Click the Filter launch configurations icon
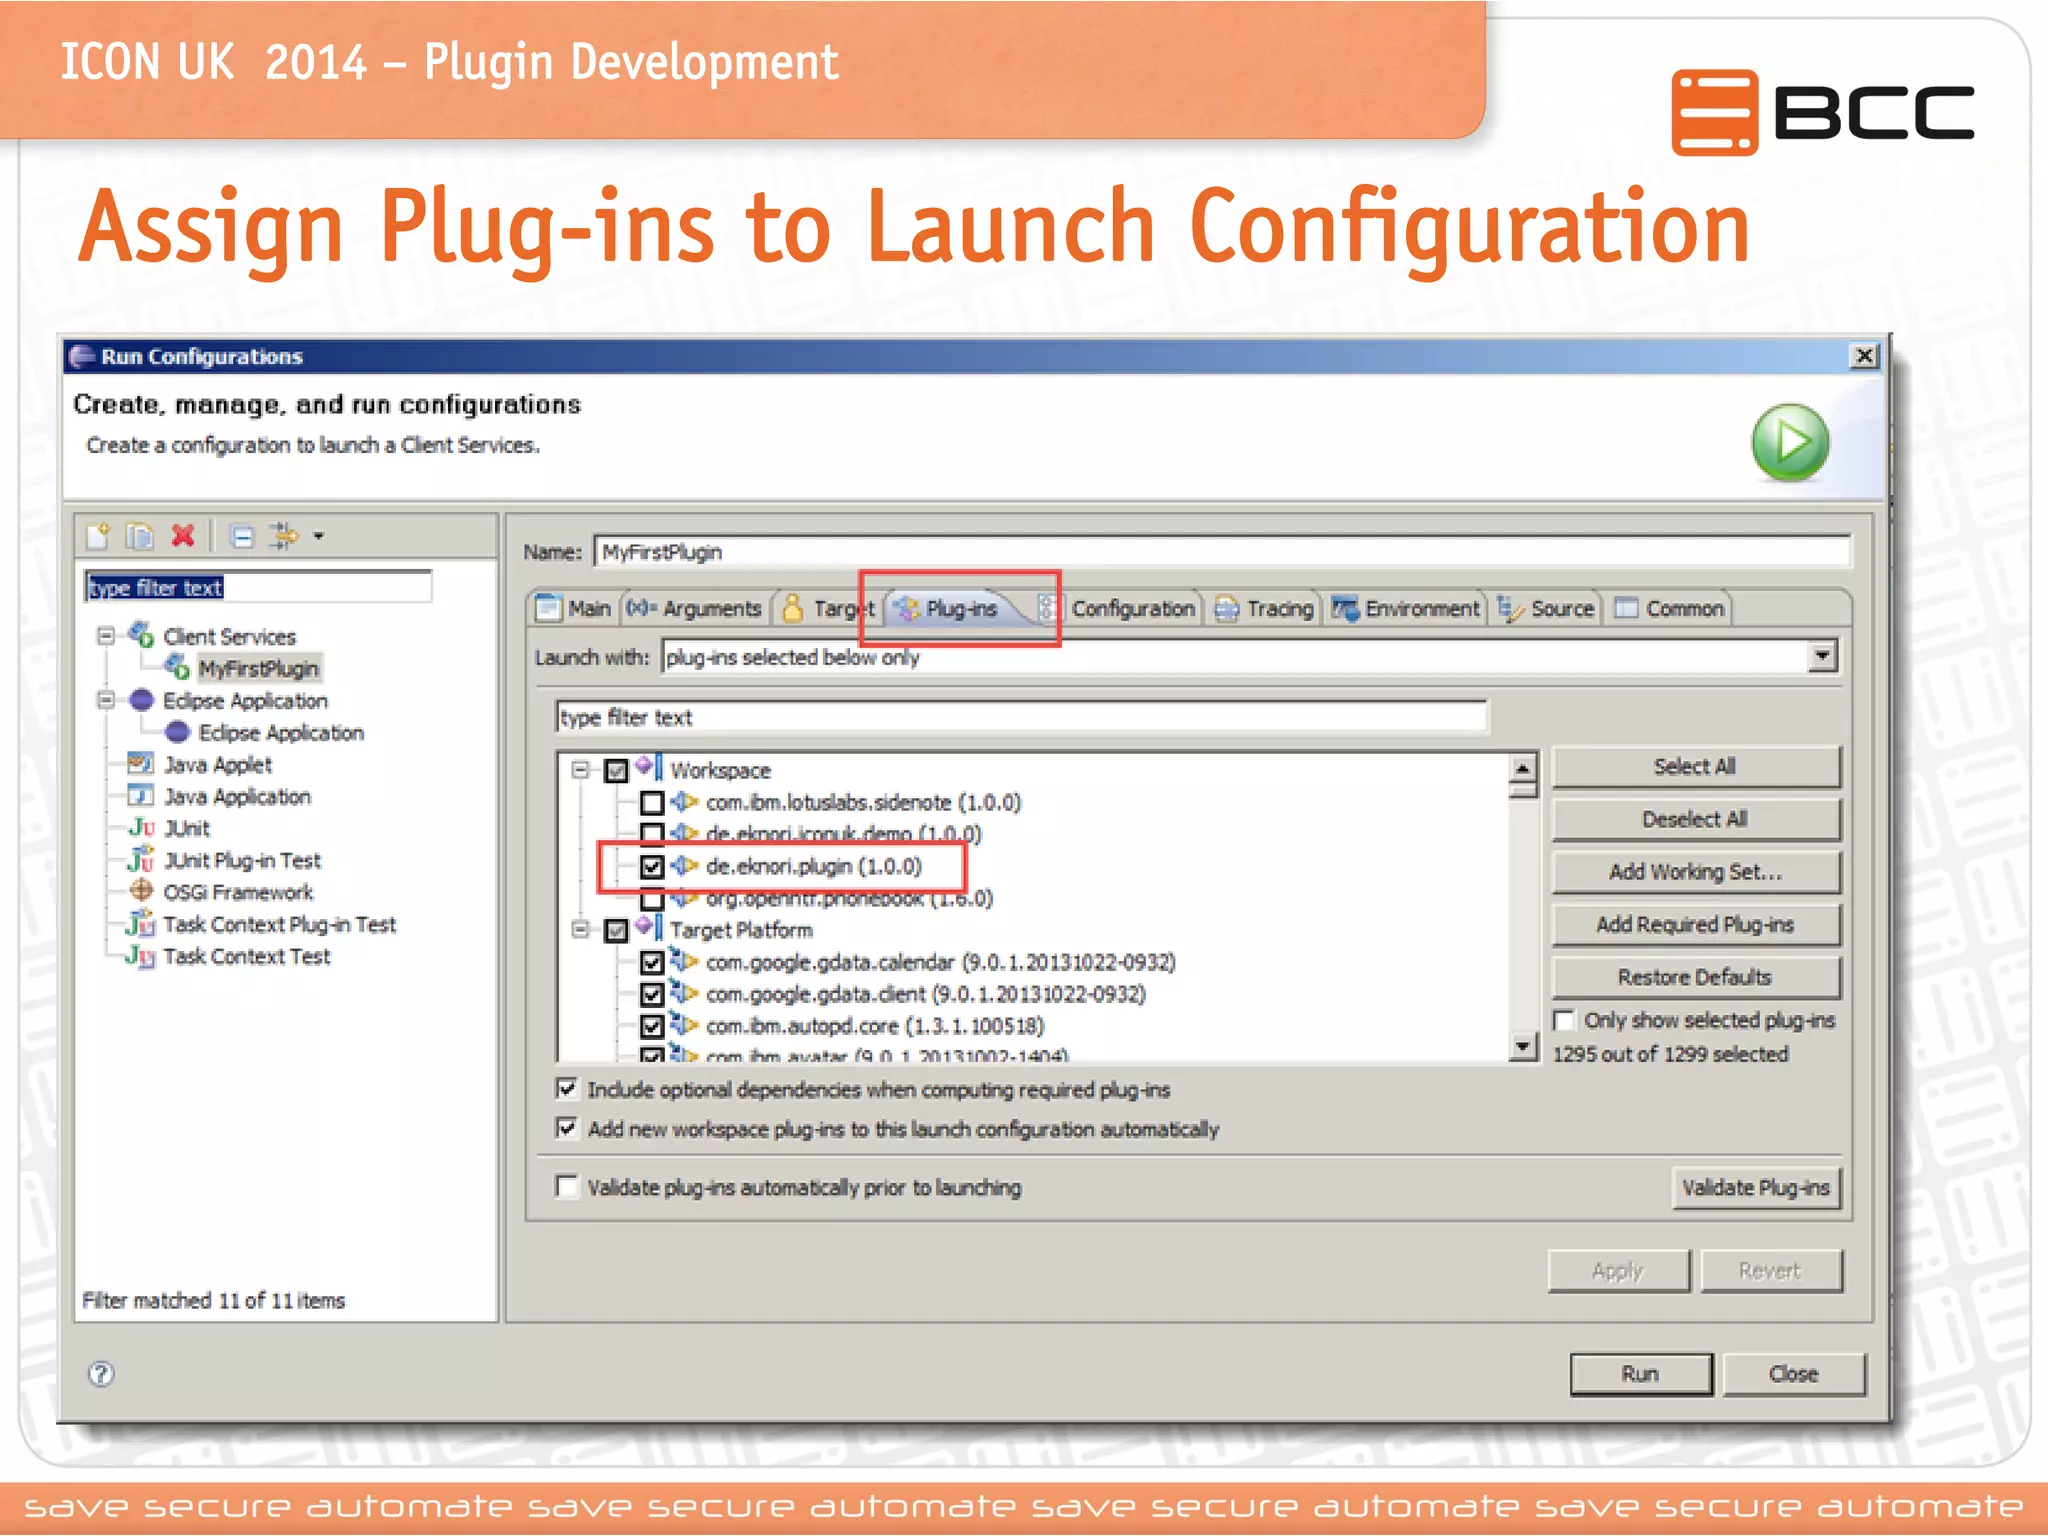The height and width of the screenshot is (1536, 2048). click(x=284, y=536)
